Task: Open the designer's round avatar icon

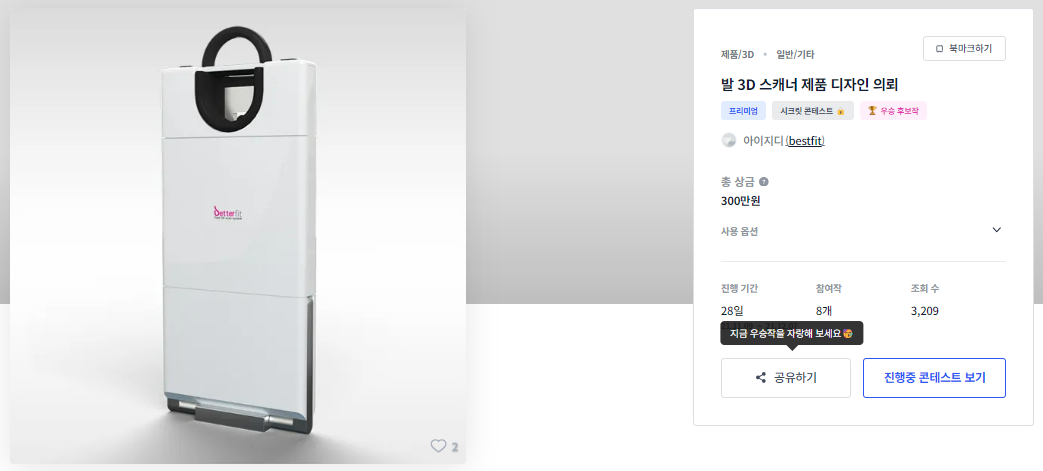Action: click(x=728, y=140)
